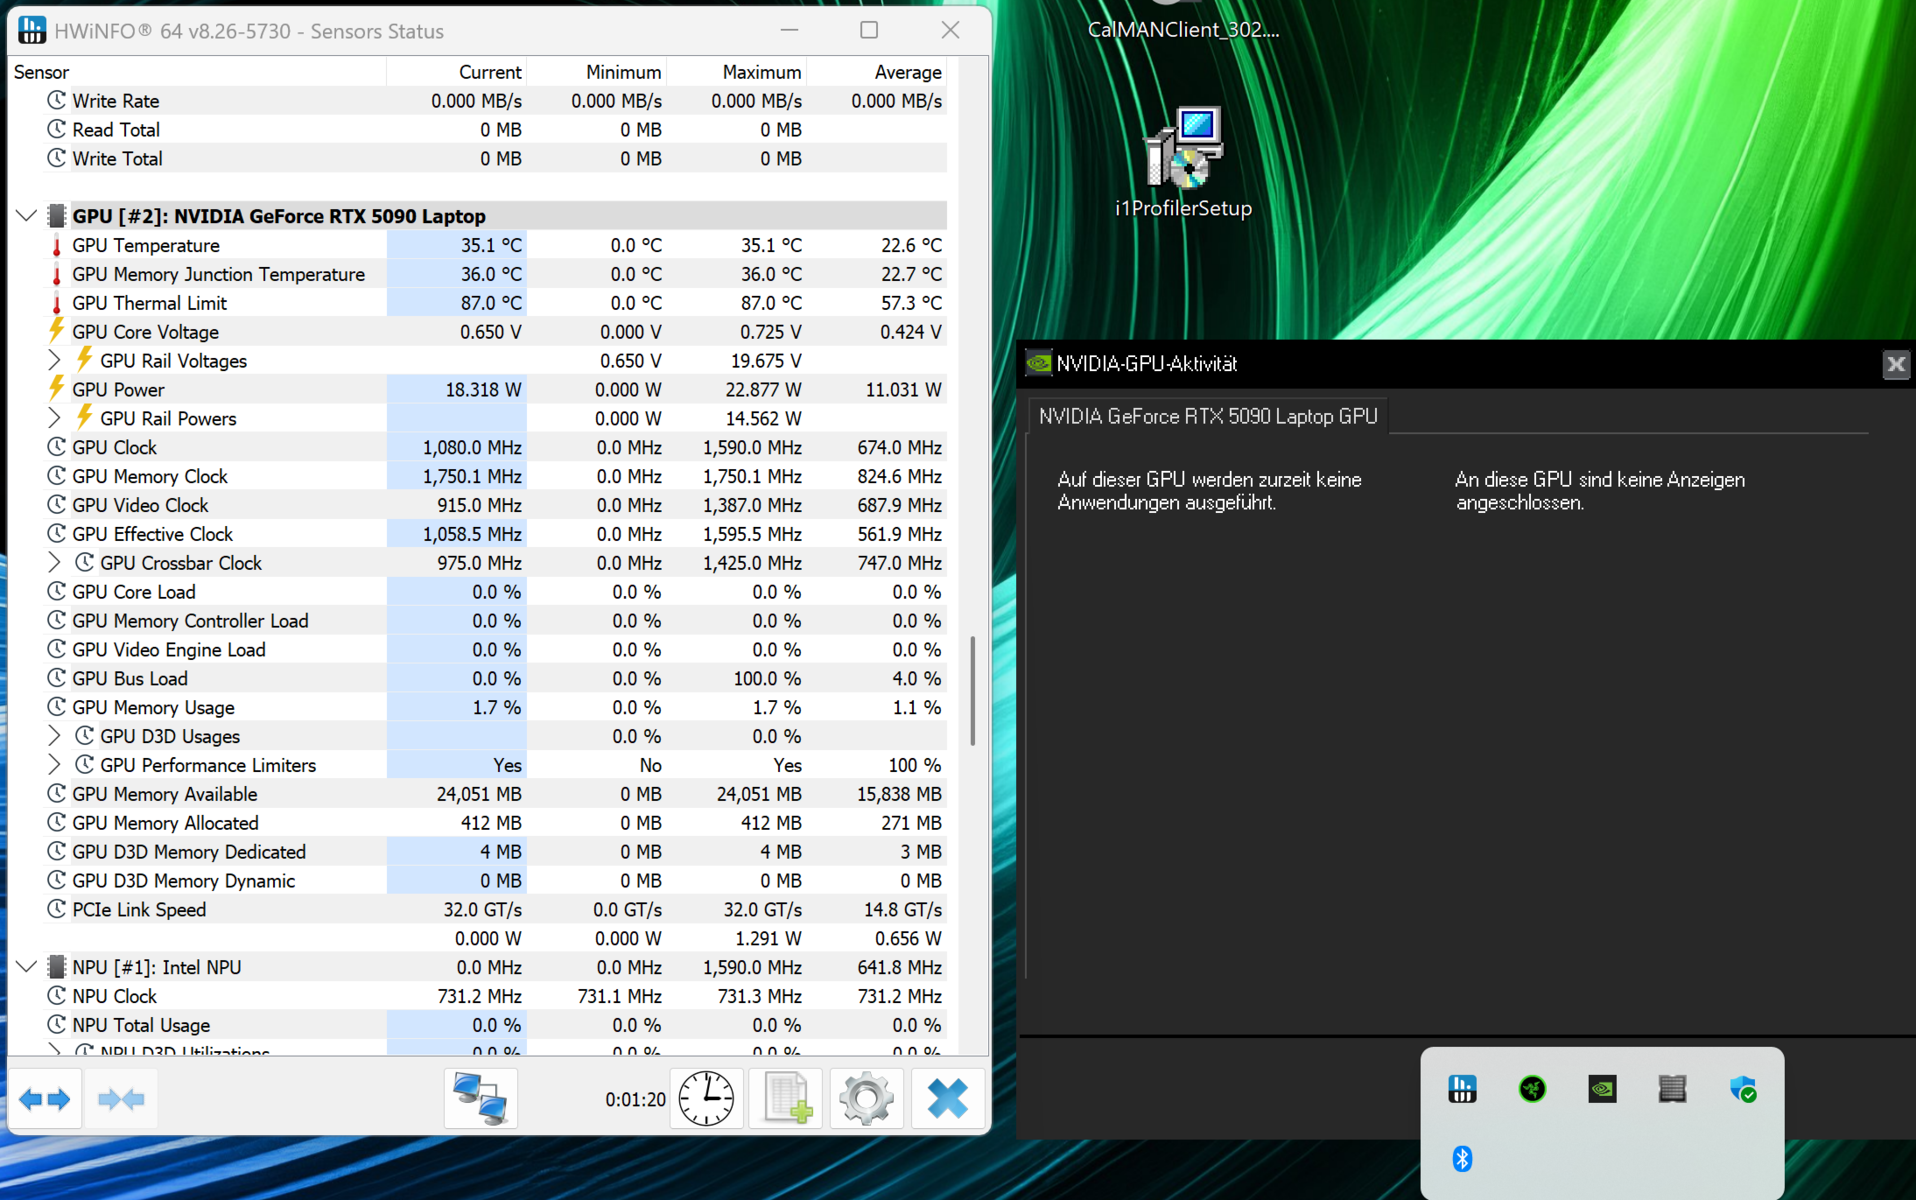Click the clock icon beside PCIe Link Speed
Image resolution: width=1916 pixels, height=1200 pixels.
tap(56, 910)
